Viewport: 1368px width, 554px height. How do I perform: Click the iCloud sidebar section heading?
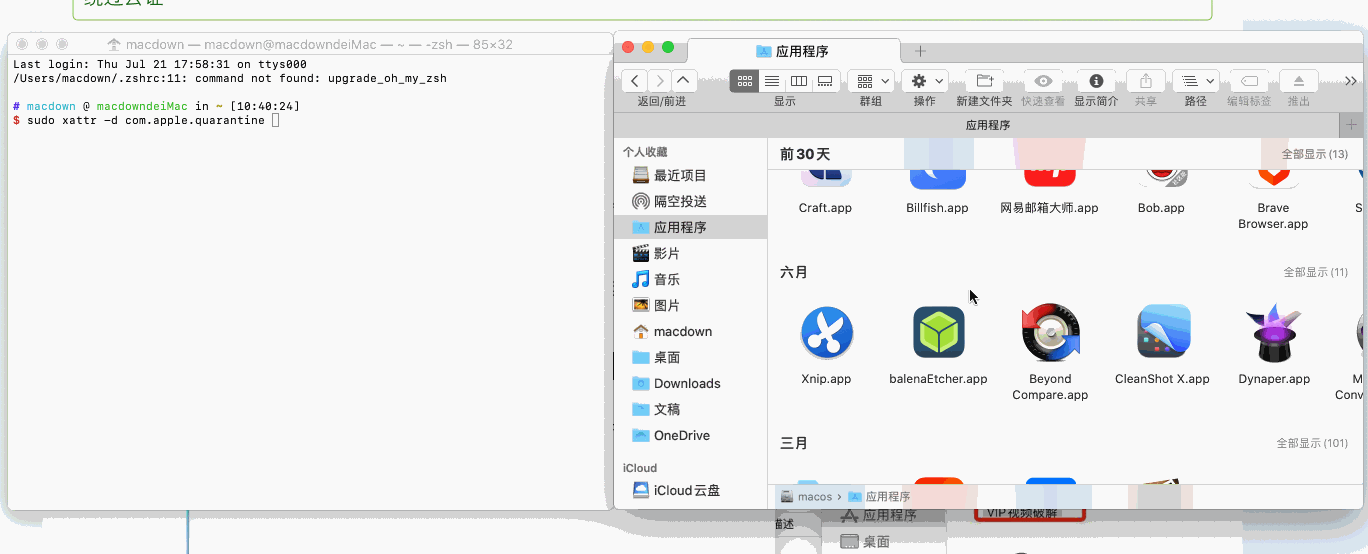pos(640,468)
